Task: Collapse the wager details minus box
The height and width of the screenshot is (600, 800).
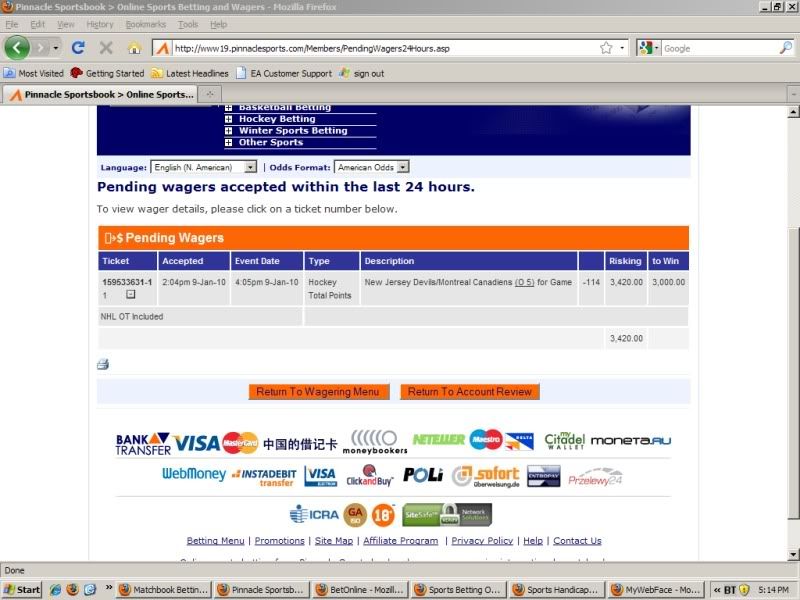Action: point(131,294)
